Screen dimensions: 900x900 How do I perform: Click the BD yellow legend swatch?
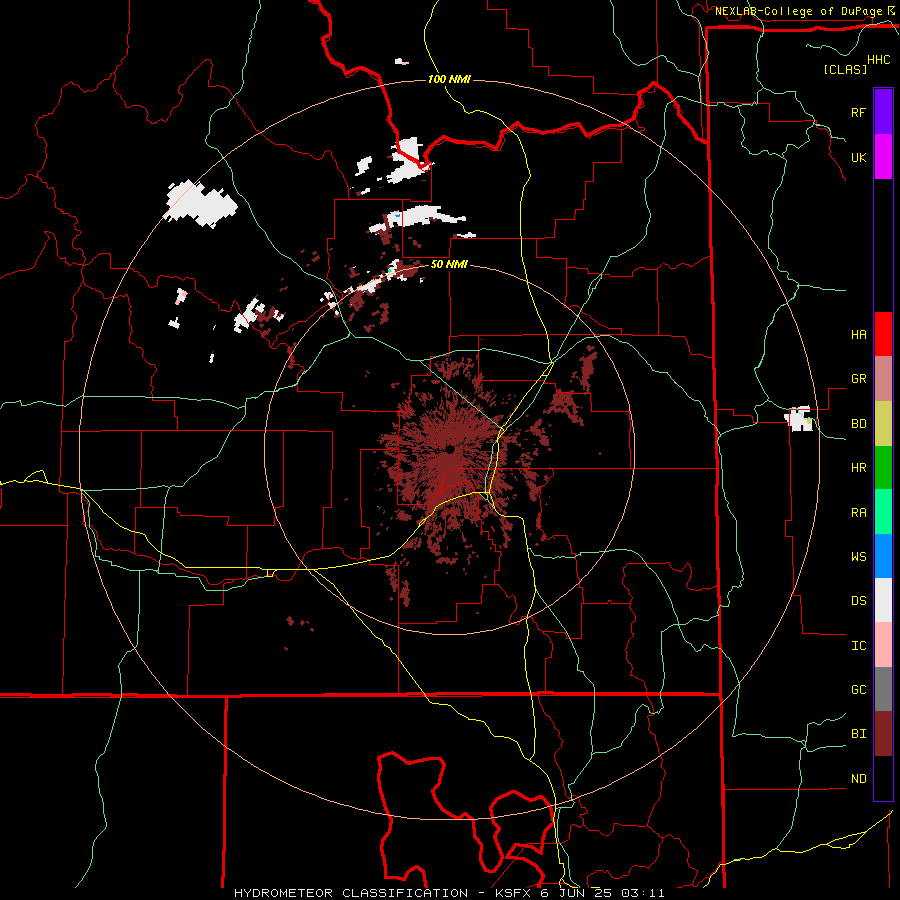pyautogui.click(x=883, y=424)
